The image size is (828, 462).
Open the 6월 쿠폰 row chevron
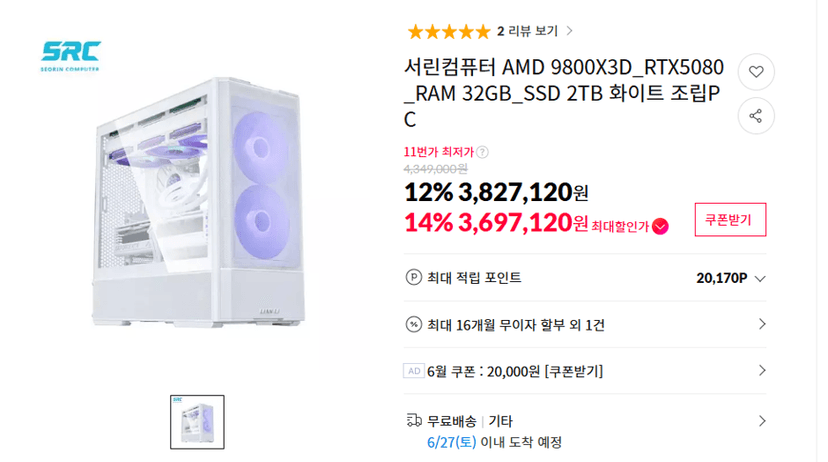click(762, 370)
